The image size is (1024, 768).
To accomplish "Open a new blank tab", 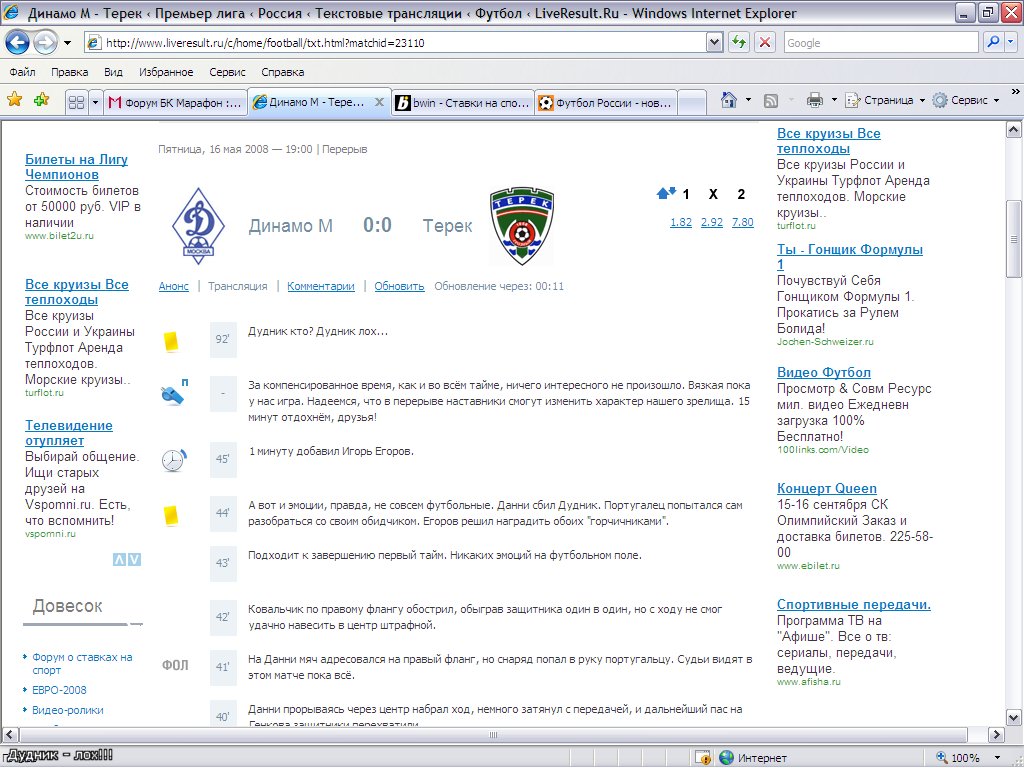I will click(x=692, y=103).
